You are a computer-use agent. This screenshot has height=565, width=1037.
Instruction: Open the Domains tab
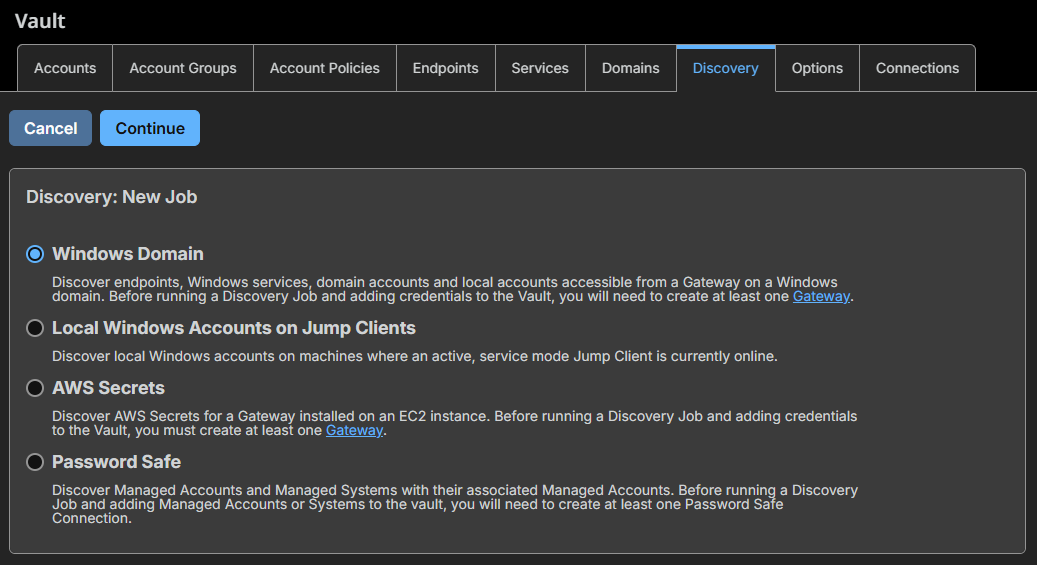[x=631, y=68]
